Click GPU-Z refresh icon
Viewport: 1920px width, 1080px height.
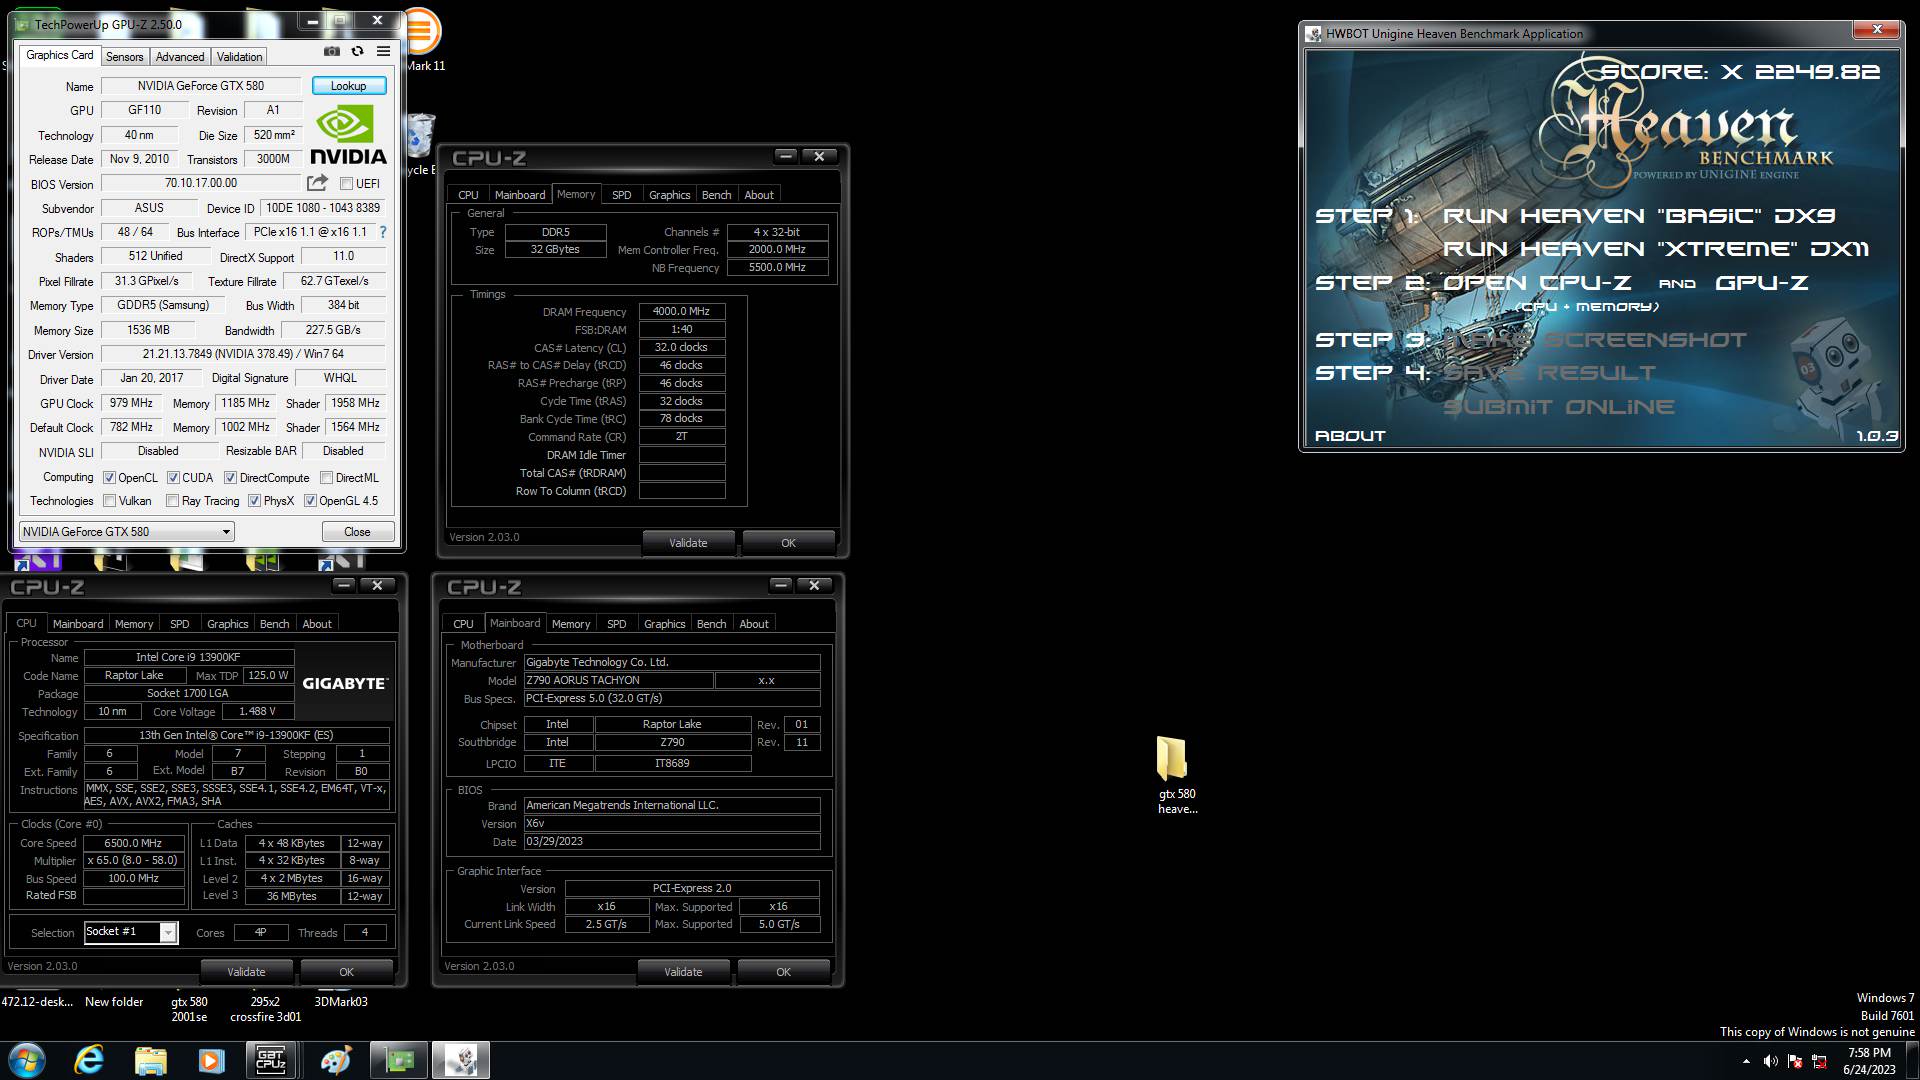tap(357, 52)
